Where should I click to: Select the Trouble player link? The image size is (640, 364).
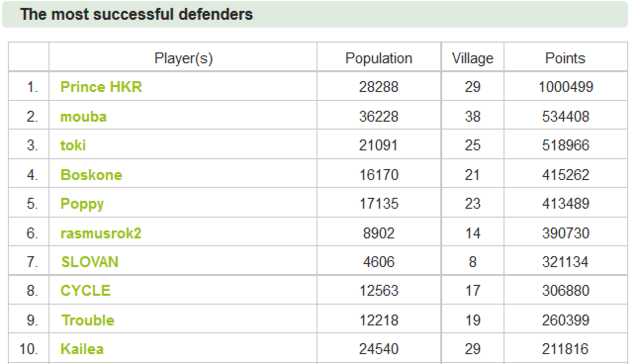pos(88,320)
